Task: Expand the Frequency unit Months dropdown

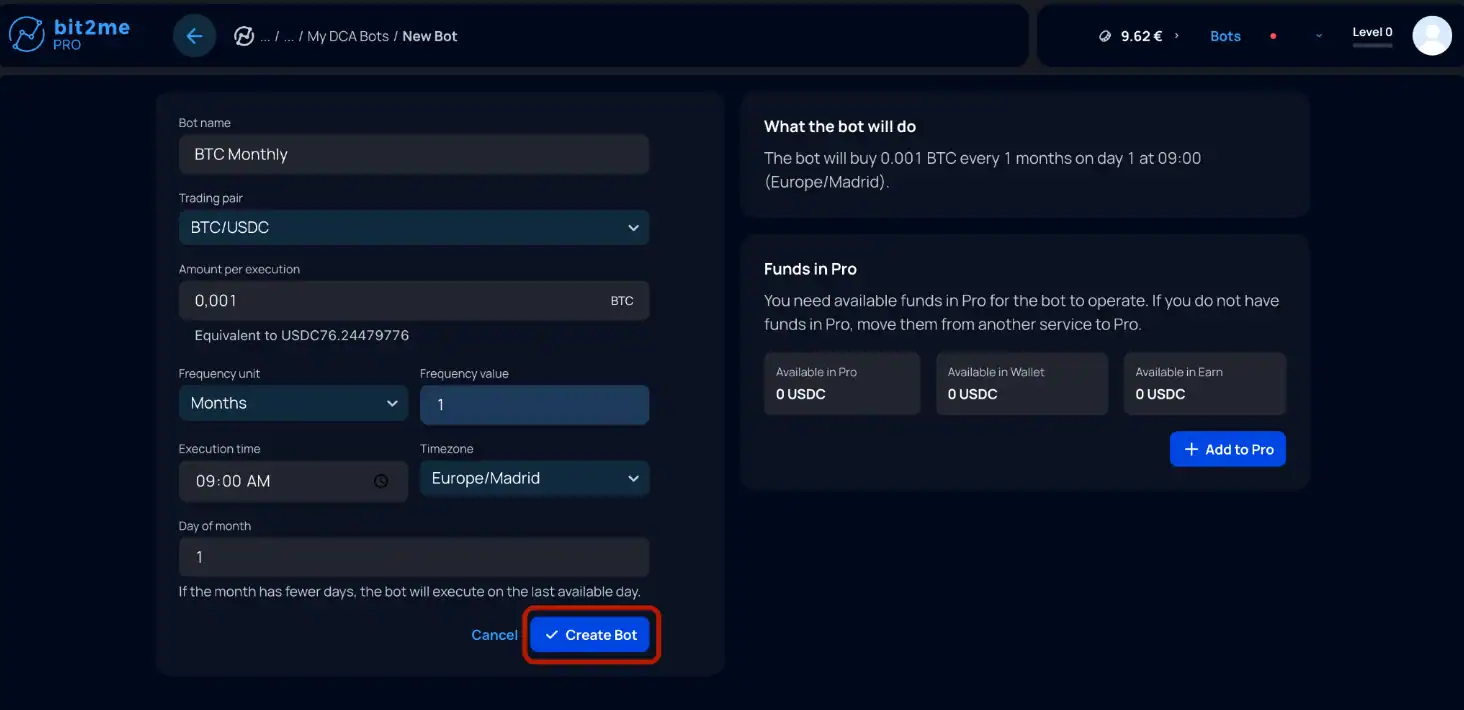Action: [x=293, y=403]
